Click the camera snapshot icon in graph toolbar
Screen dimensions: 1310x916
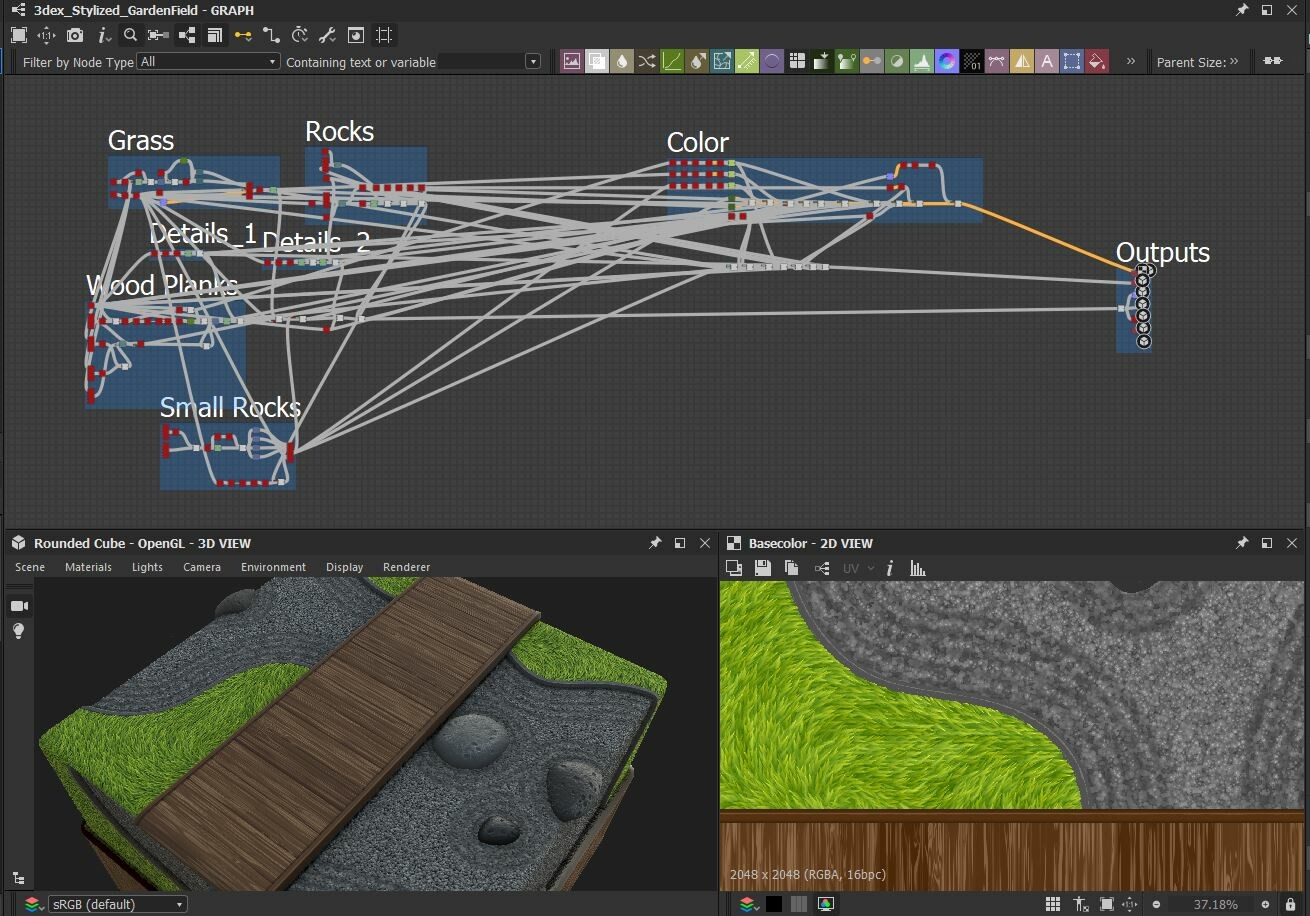75,35
